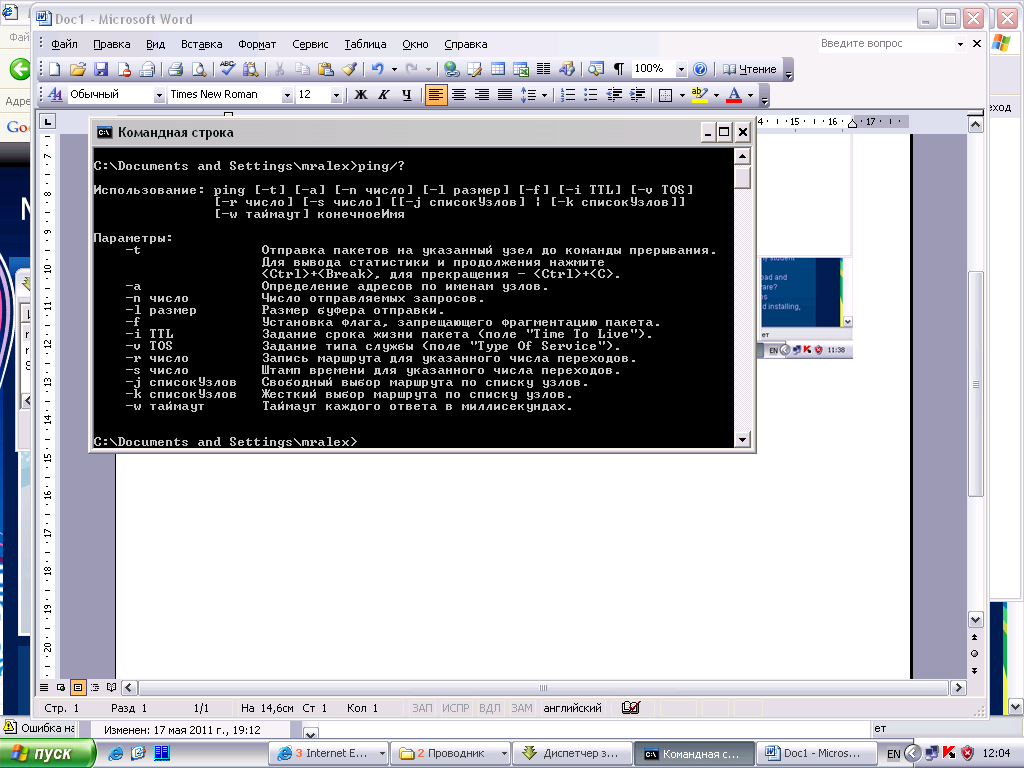Click the Open folder icon in Word toolbar
This screenshot has width=1024, height=768.
(78, 69)
